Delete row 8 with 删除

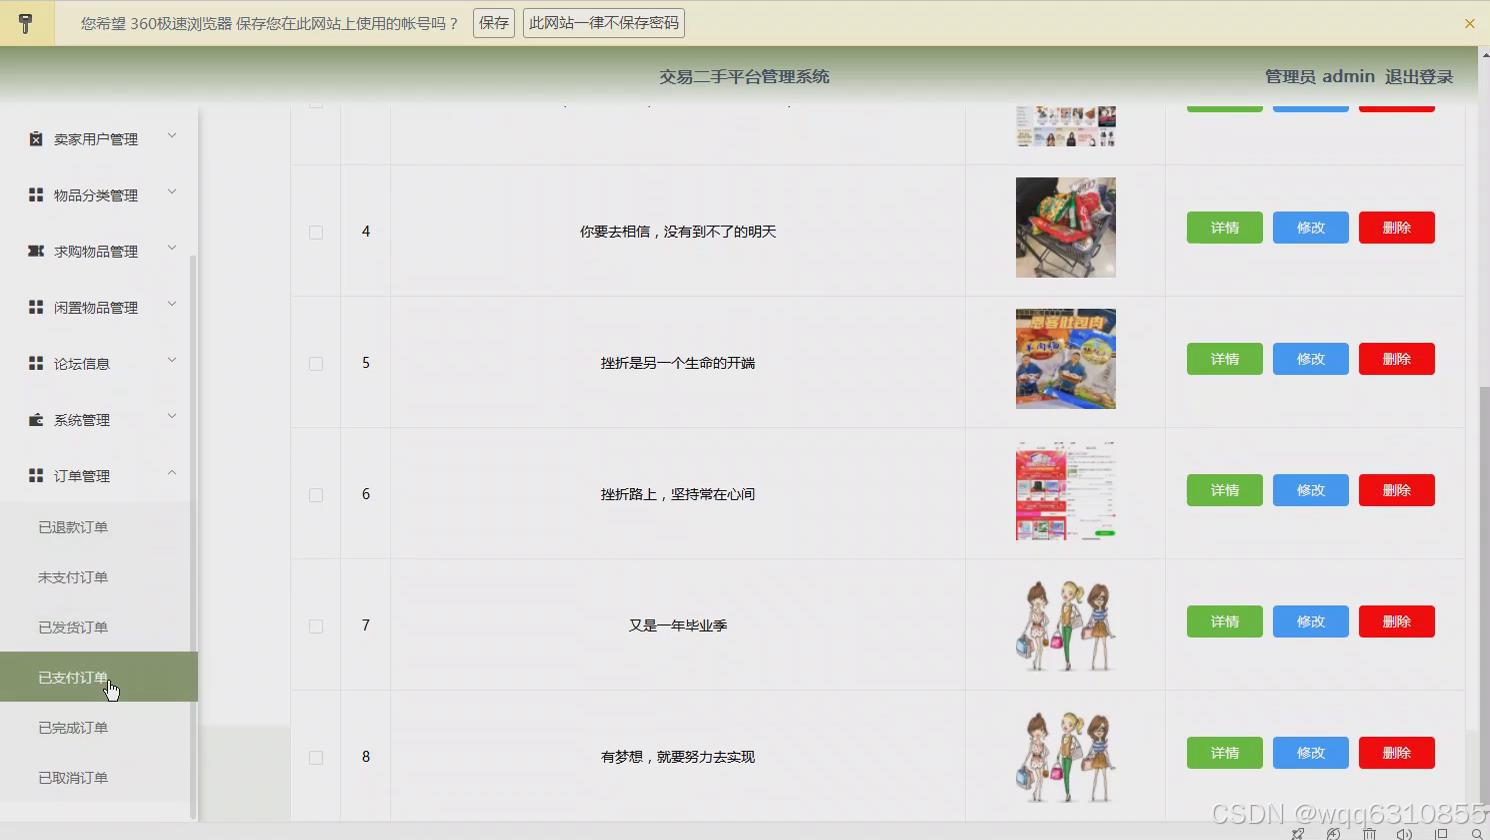coord(1397,753)
